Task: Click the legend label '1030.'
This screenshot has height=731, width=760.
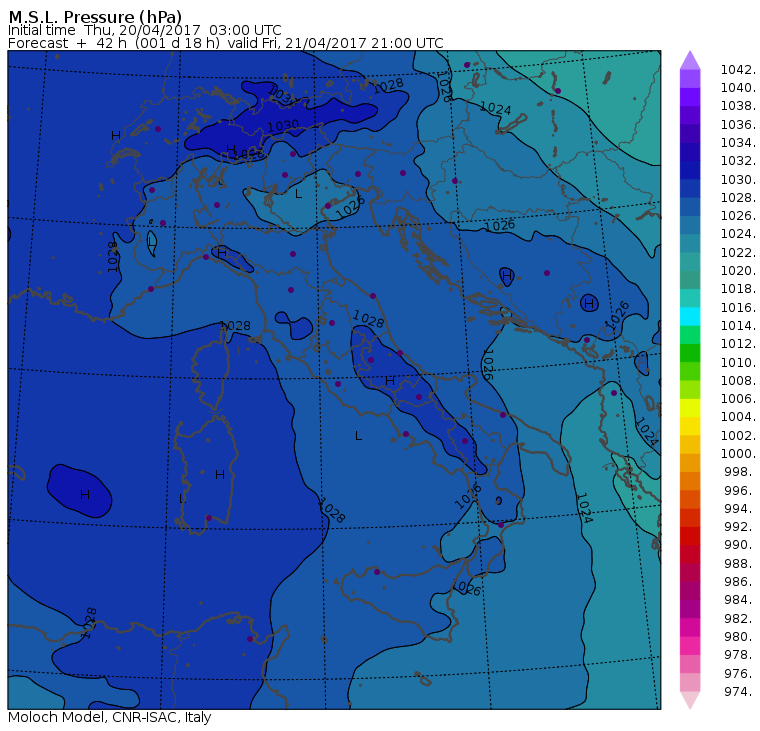Action: 738,179
